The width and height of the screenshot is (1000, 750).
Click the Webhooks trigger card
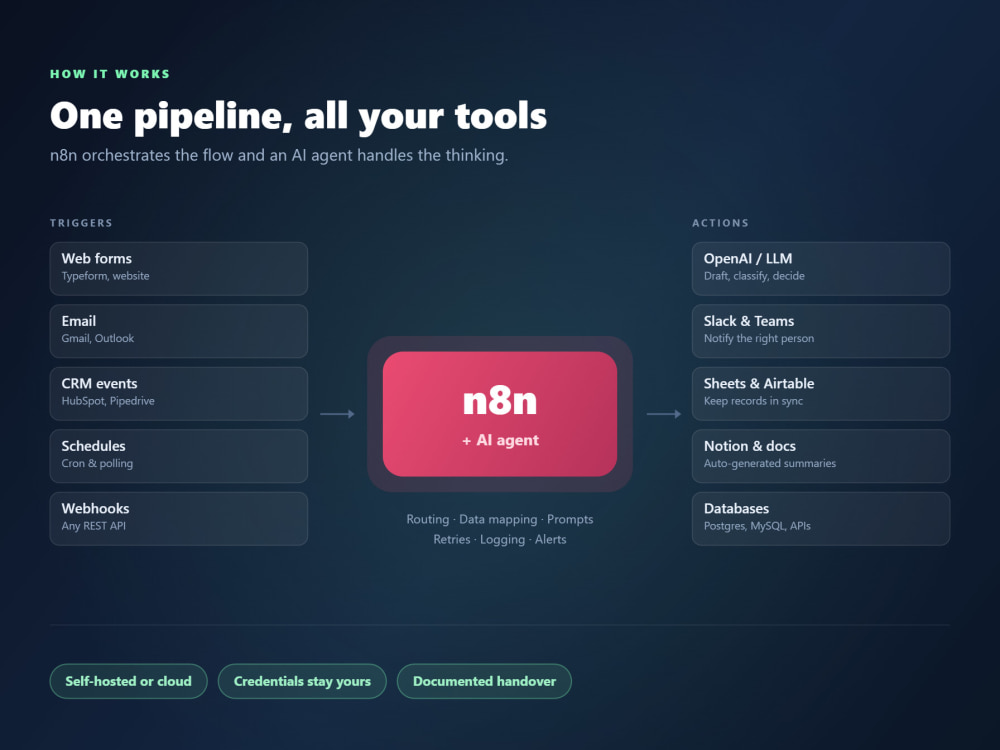pos(179,518)
